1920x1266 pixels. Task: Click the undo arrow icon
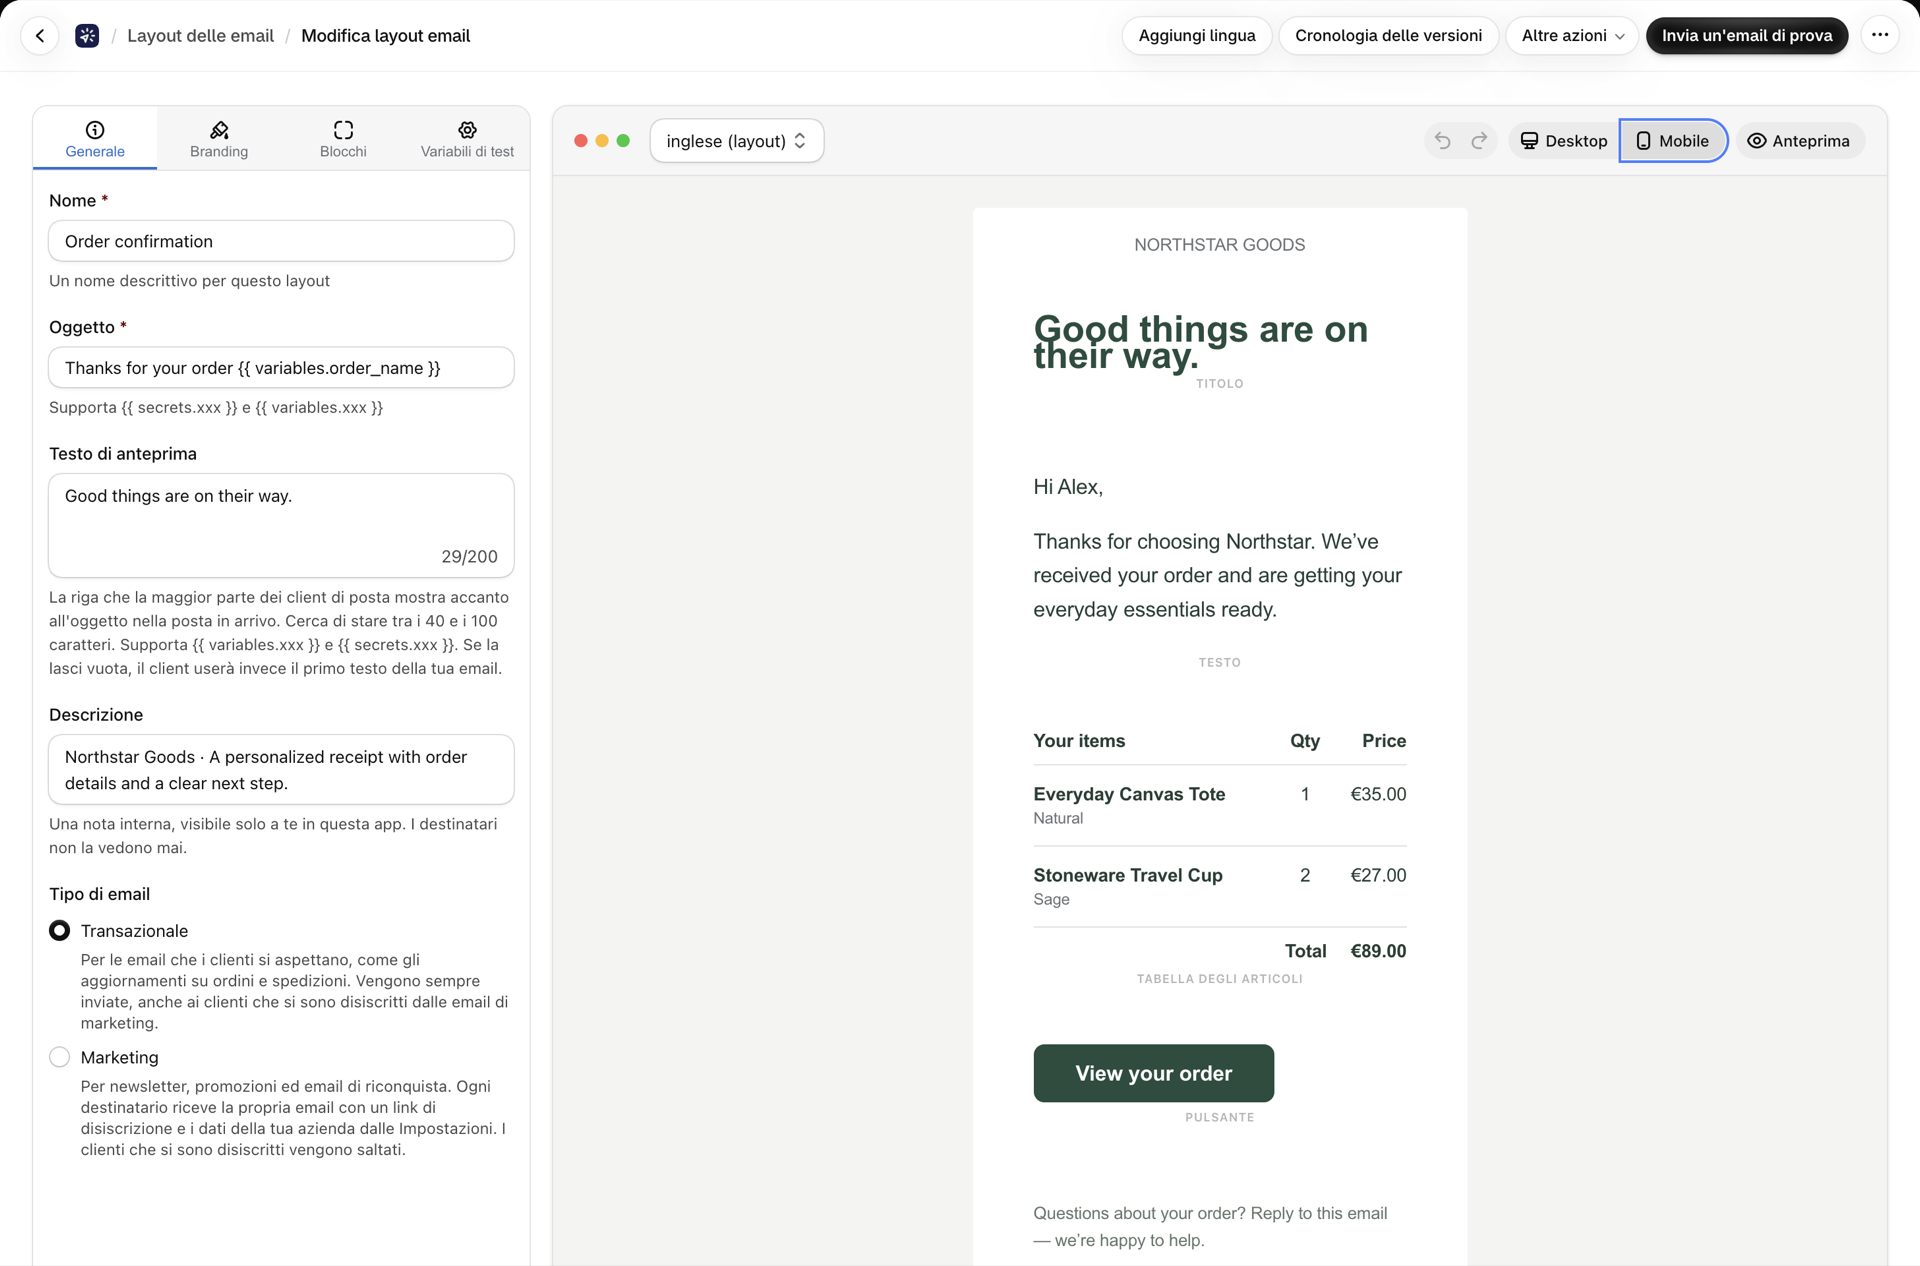pyautogui.click(x=1442, y=141)
